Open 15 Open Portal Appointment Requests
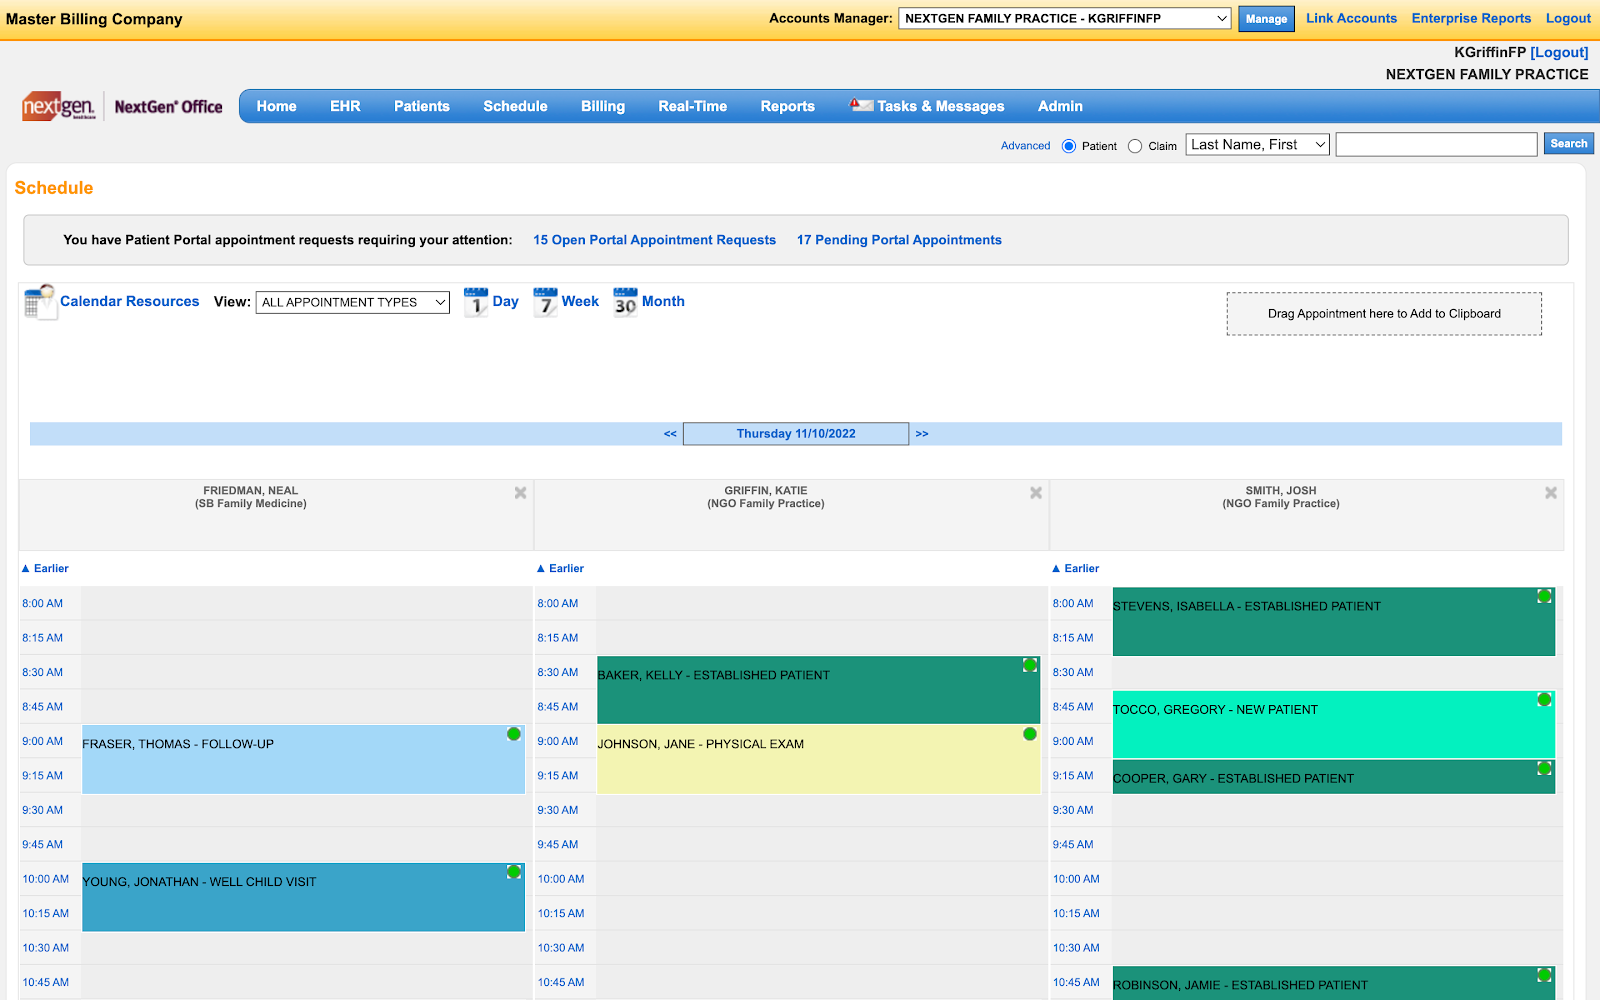This screenshot has width=1600, height=1000. (654, 240)
